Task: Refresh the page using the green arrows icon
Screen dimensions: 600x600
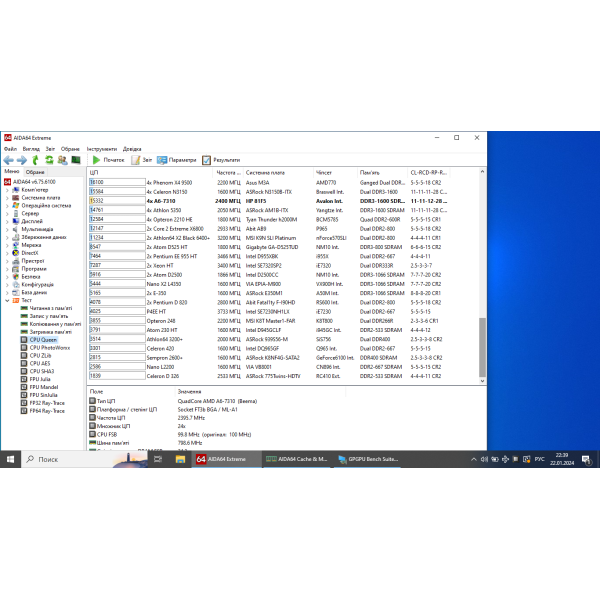Action: pos(49,160)
